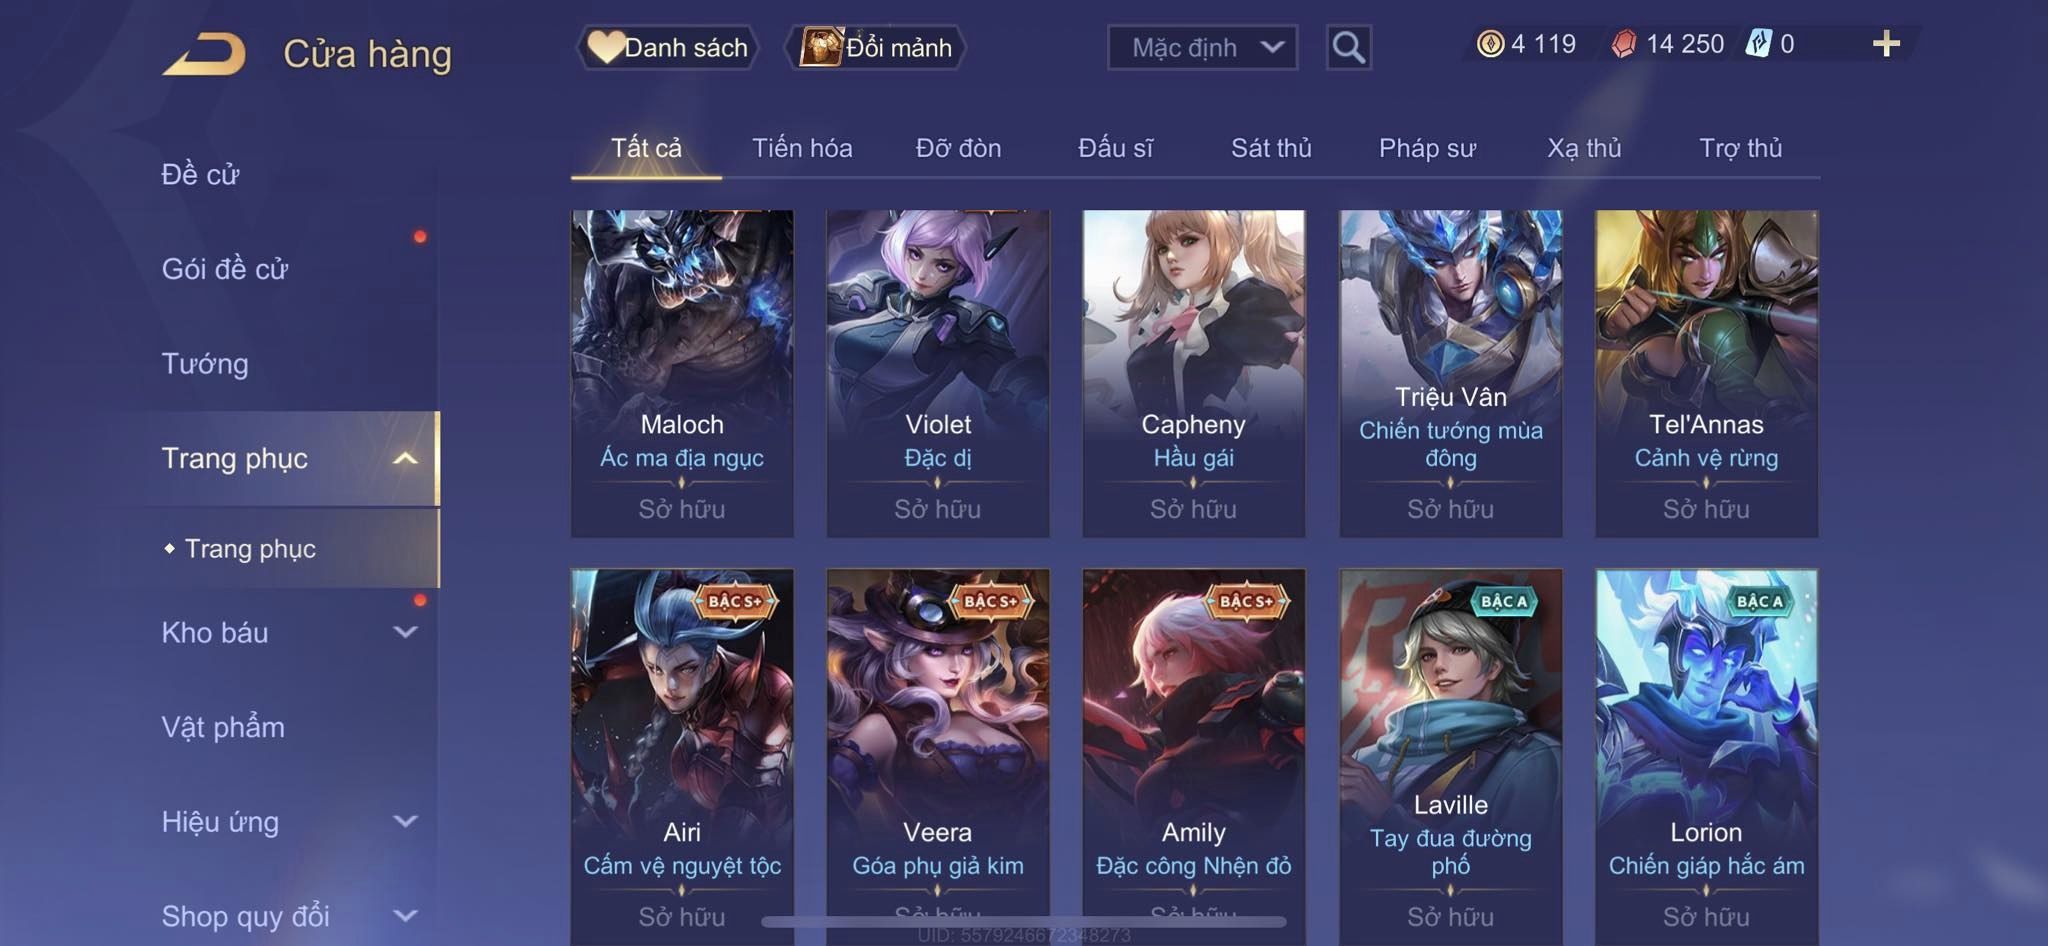The height and width of the screenshot is (946, 2048).
Task: Click the horizontal scroll bar at bottom
Action: pos(1024,921)
